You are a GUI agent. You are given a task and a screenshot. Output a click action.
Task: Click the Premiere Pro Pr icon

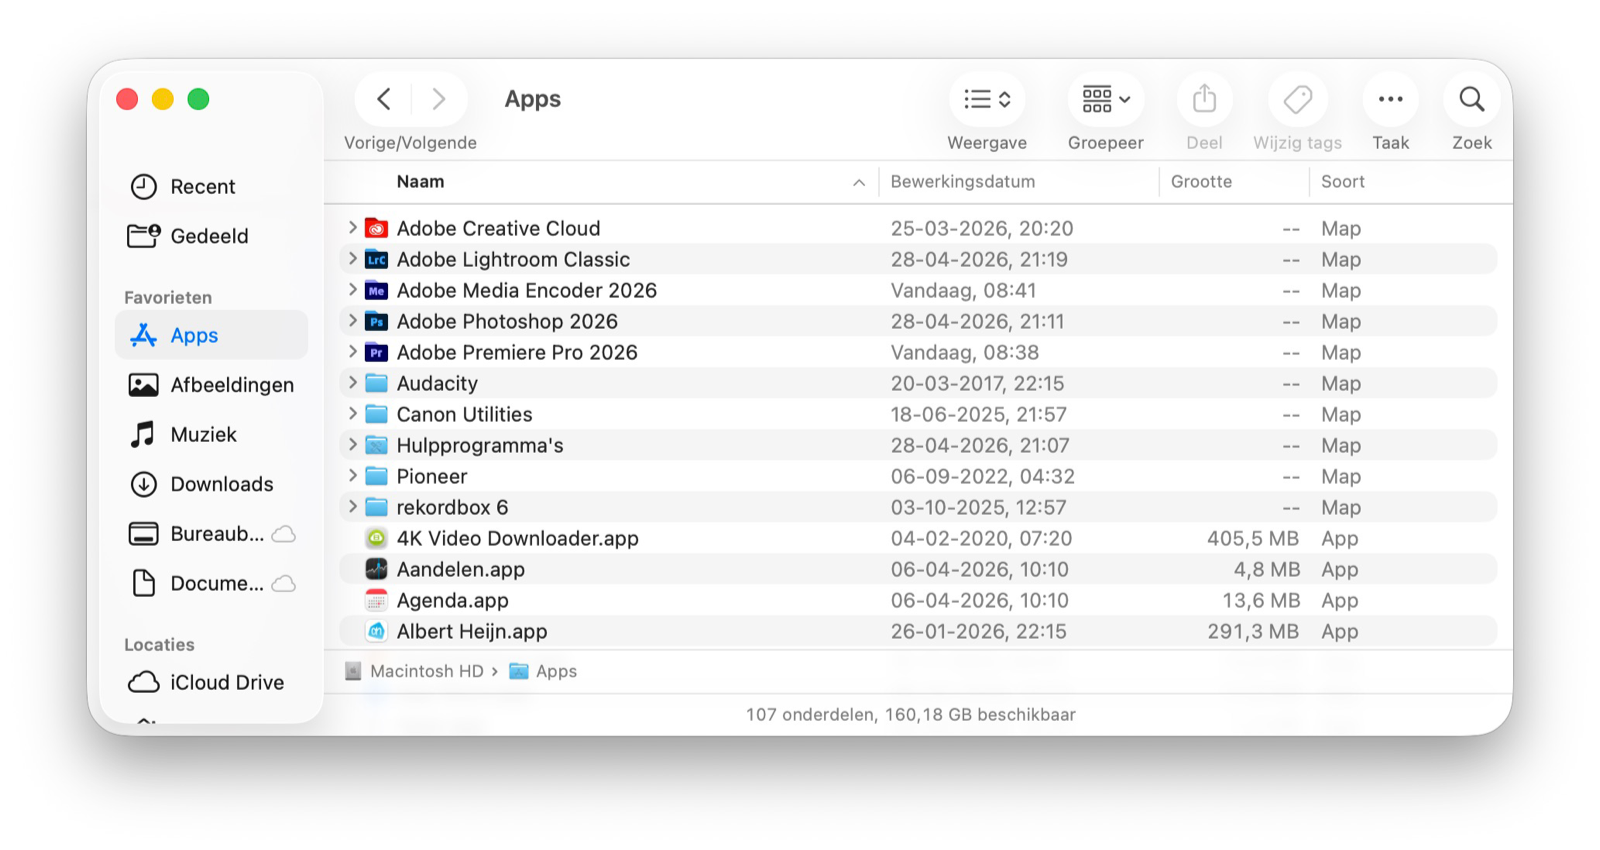pos(376,352)
